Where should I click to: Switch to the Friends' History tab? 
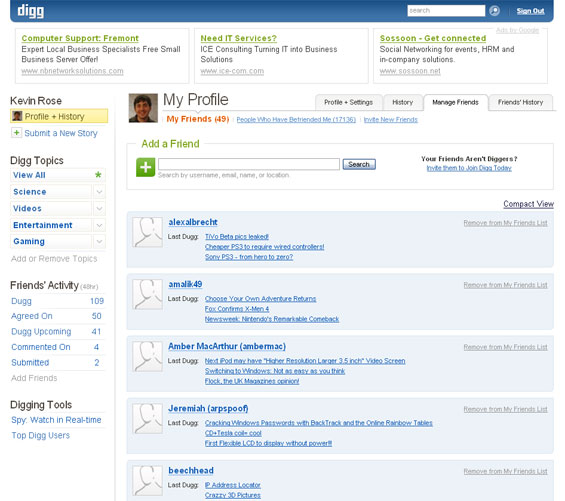(x=520, y=102)
